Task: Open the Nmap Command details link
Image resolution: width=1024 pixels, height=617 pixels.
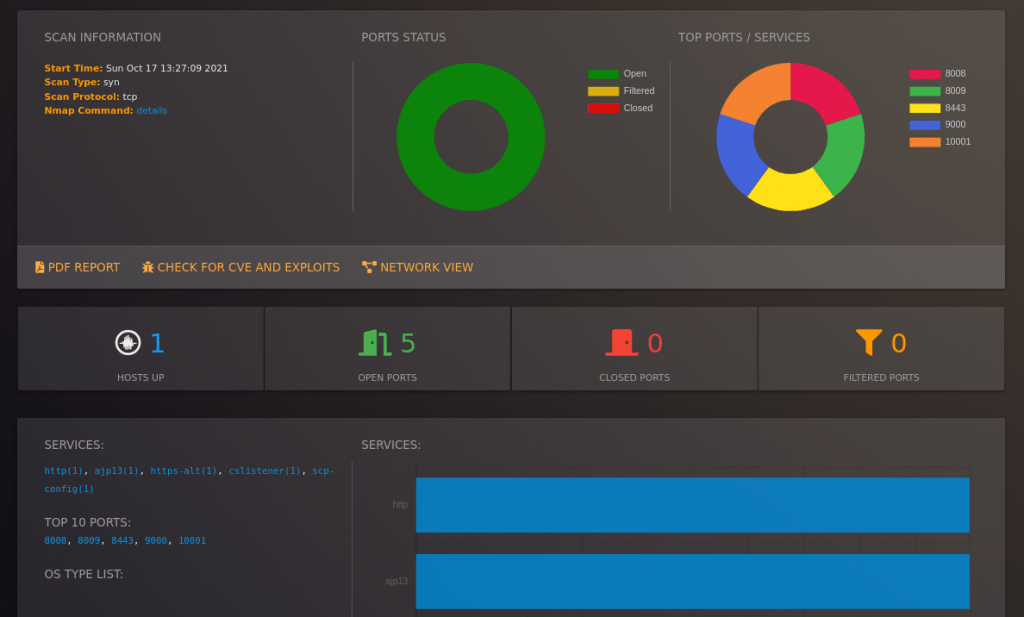Action: click(151, 110)
